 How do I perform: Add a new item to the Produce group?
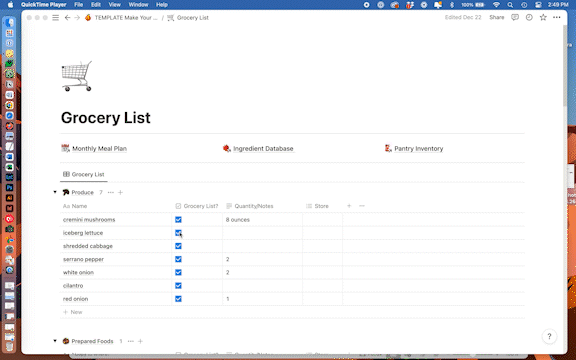[x=120, y=192]
